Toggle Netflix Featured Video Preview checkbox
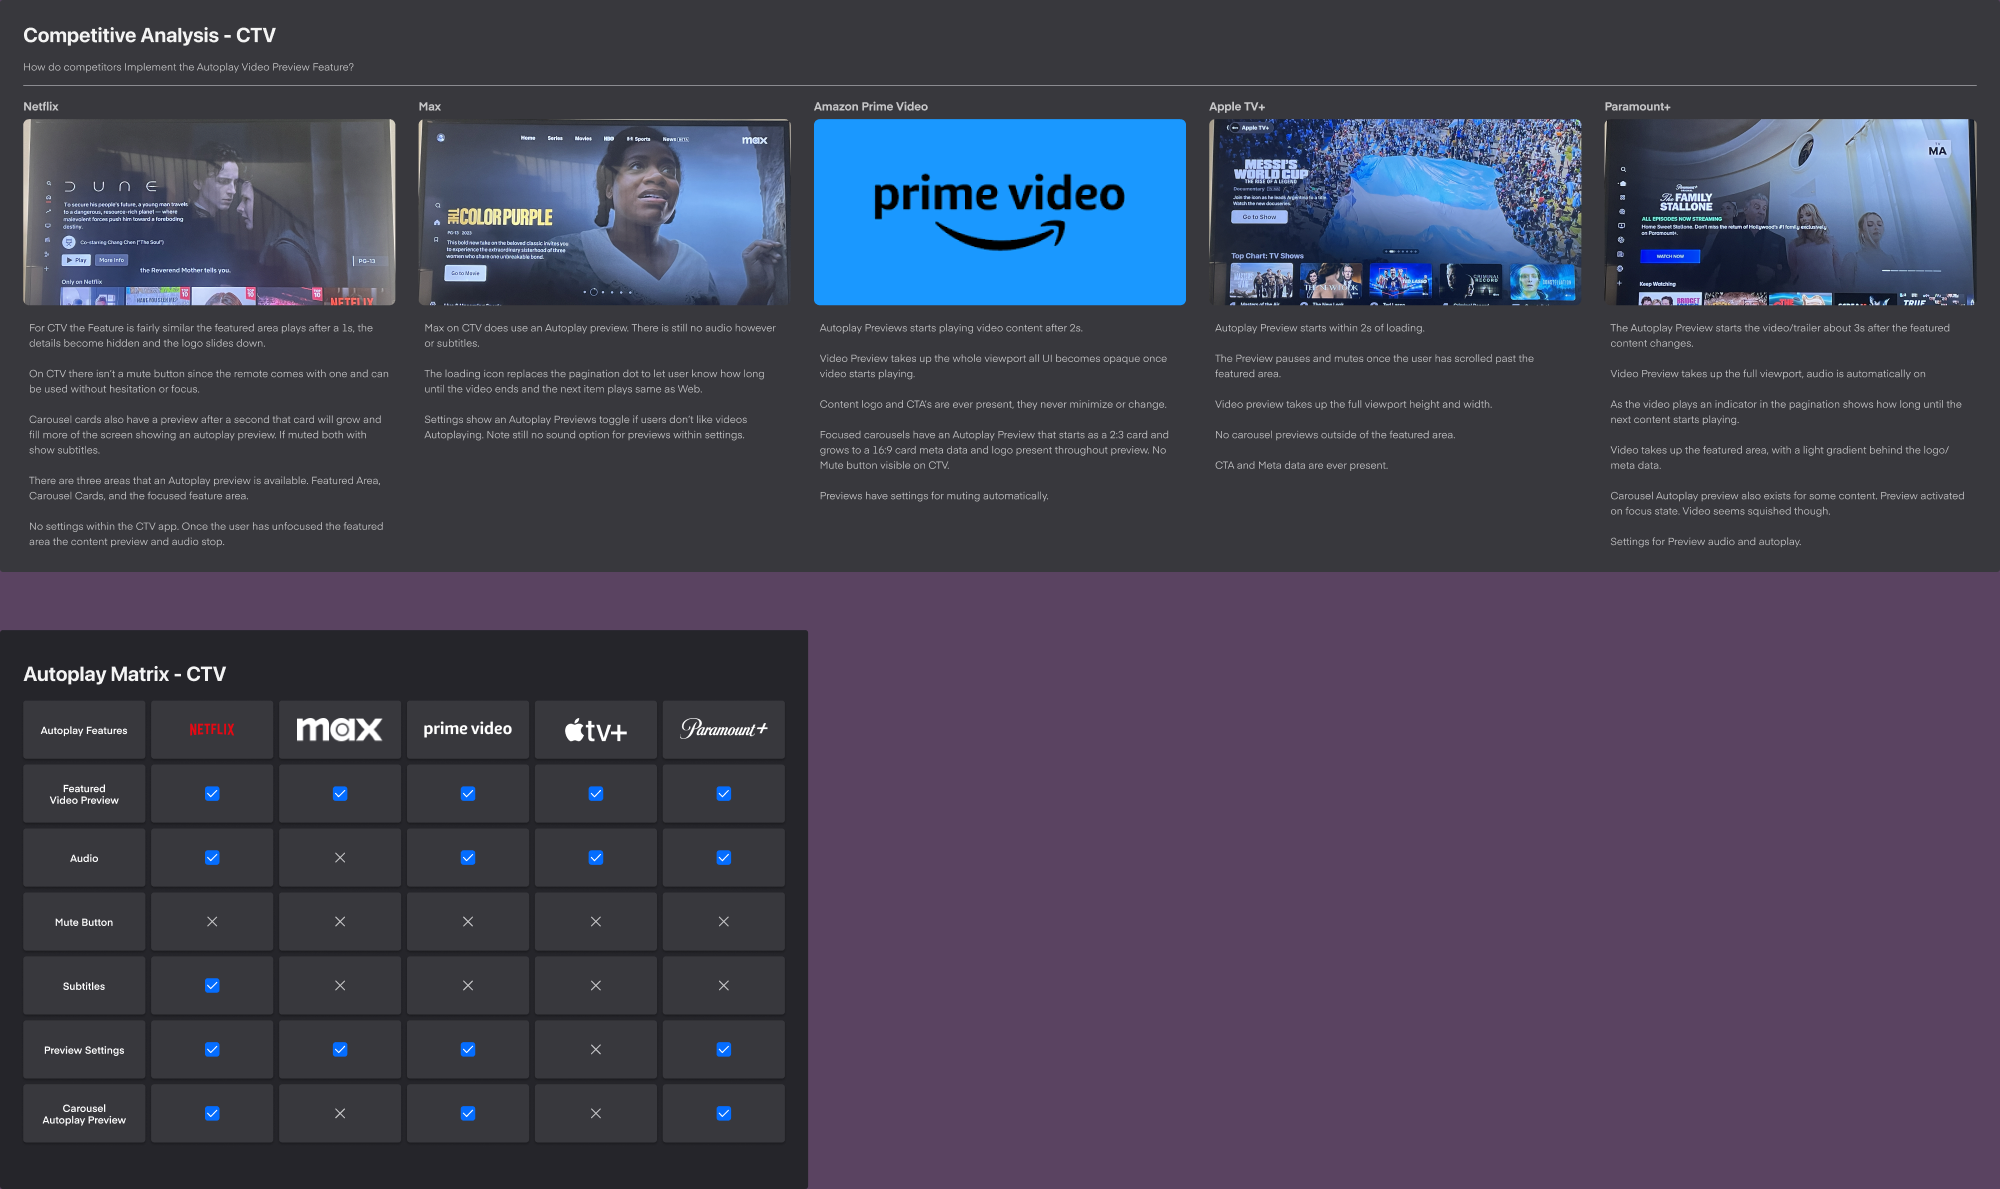The width and height of the screenshot is (2000, 1189). click(x=212, y=794)
